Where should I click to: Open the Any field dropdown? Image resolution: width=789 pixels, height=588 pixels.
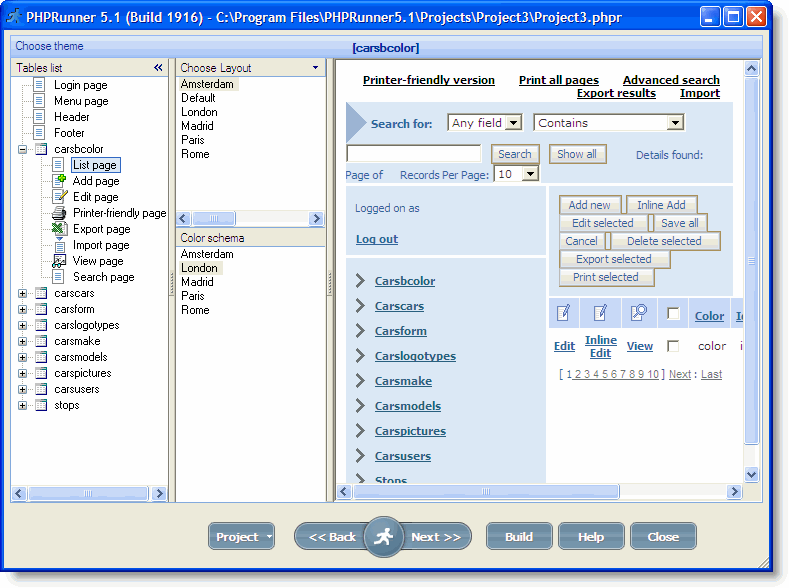tap(513, 123)
